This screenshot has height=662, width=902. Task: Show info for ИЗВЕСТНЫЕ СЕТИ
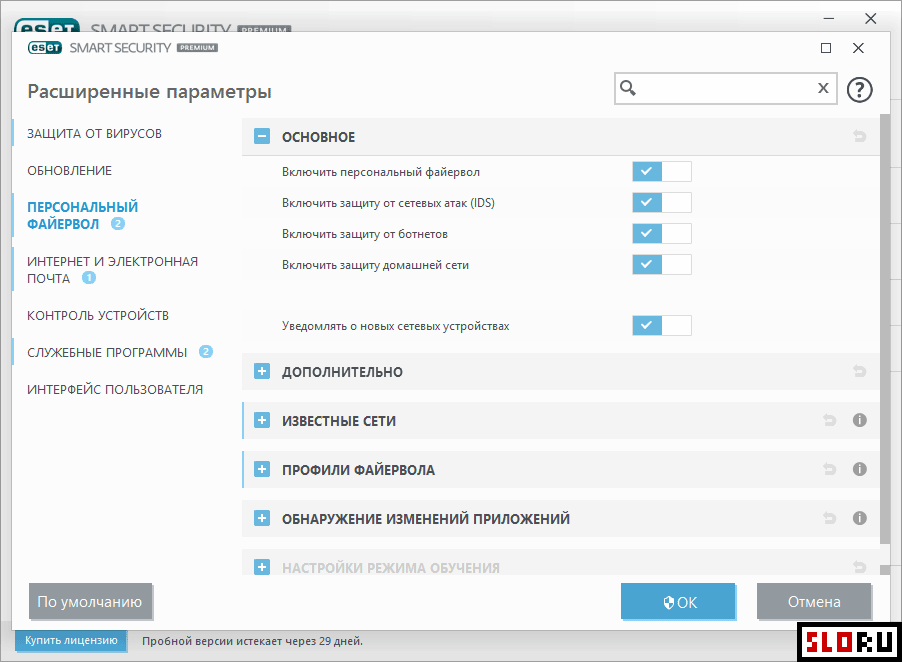click(859, 420)
